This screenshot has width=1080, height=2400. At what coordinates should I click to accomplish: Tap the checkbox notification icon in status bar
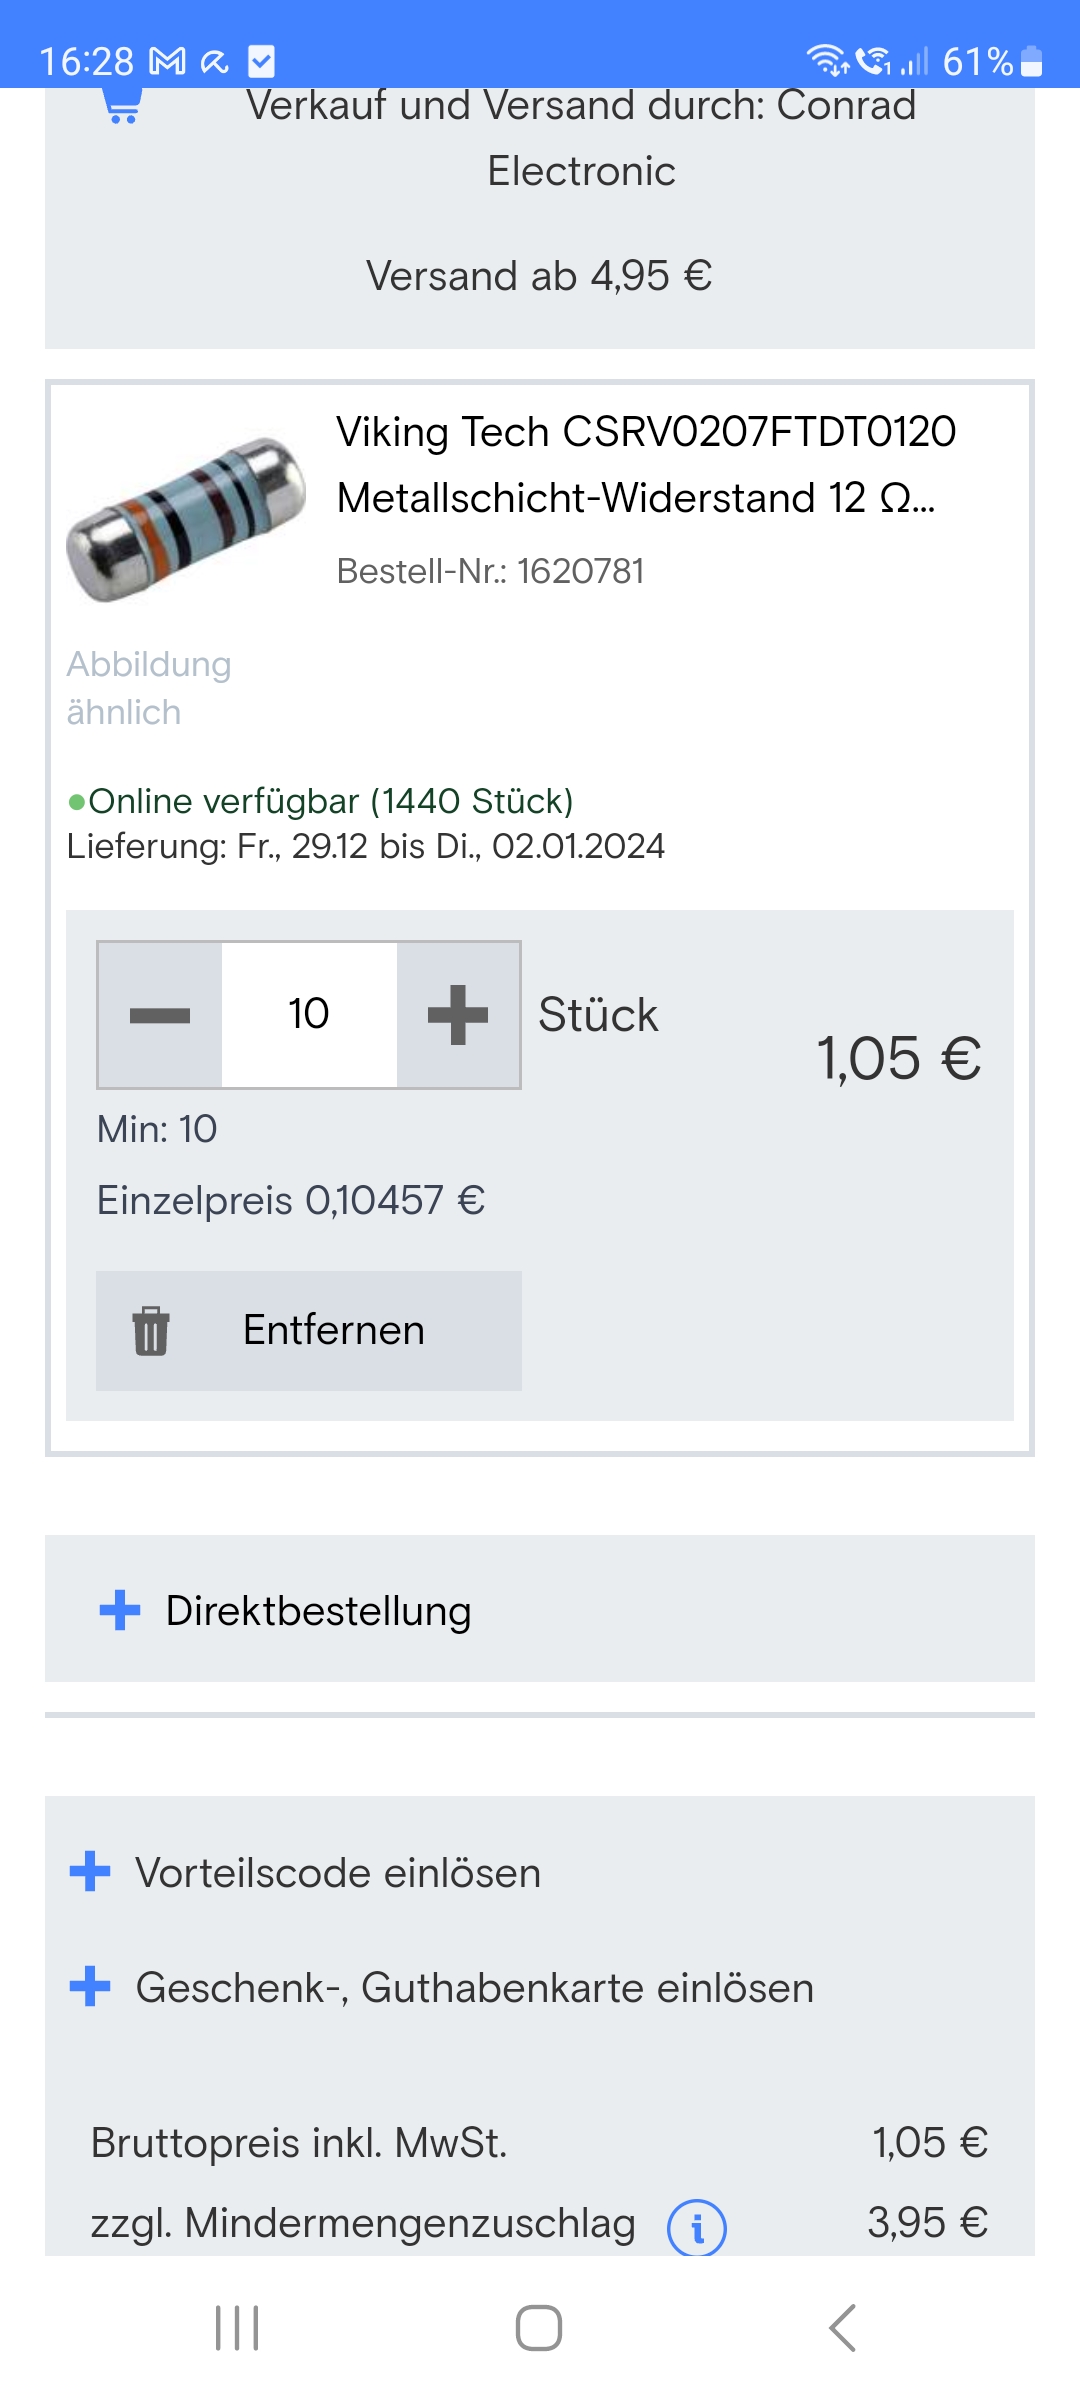coord(261,62)
